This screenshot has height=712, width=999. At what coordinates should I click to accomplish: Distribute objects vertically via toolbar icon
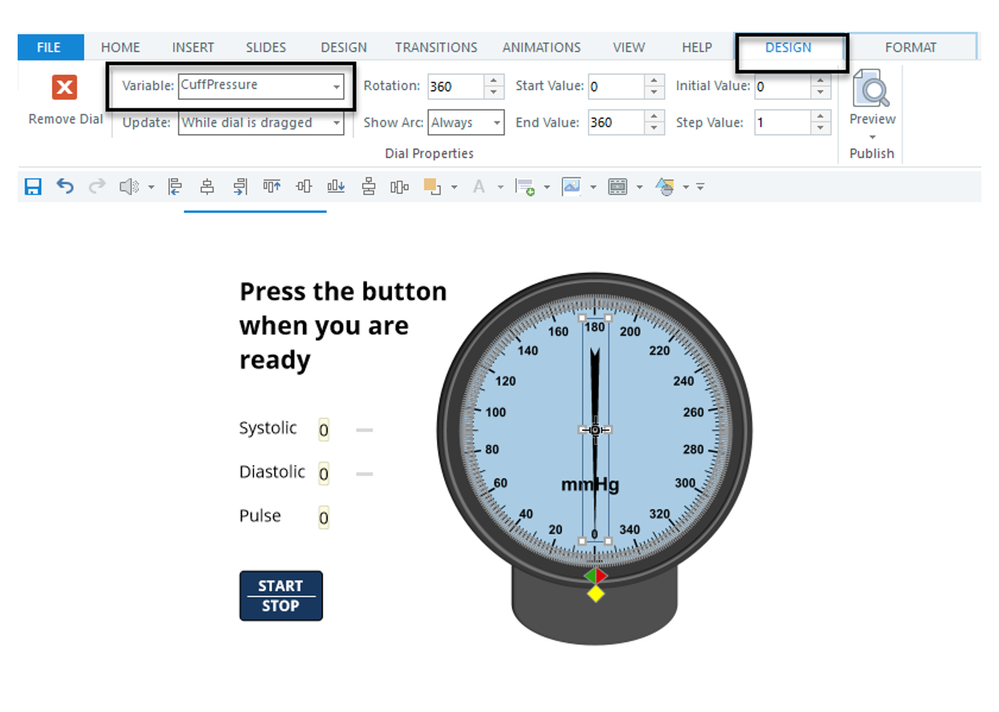pos(369,187)
